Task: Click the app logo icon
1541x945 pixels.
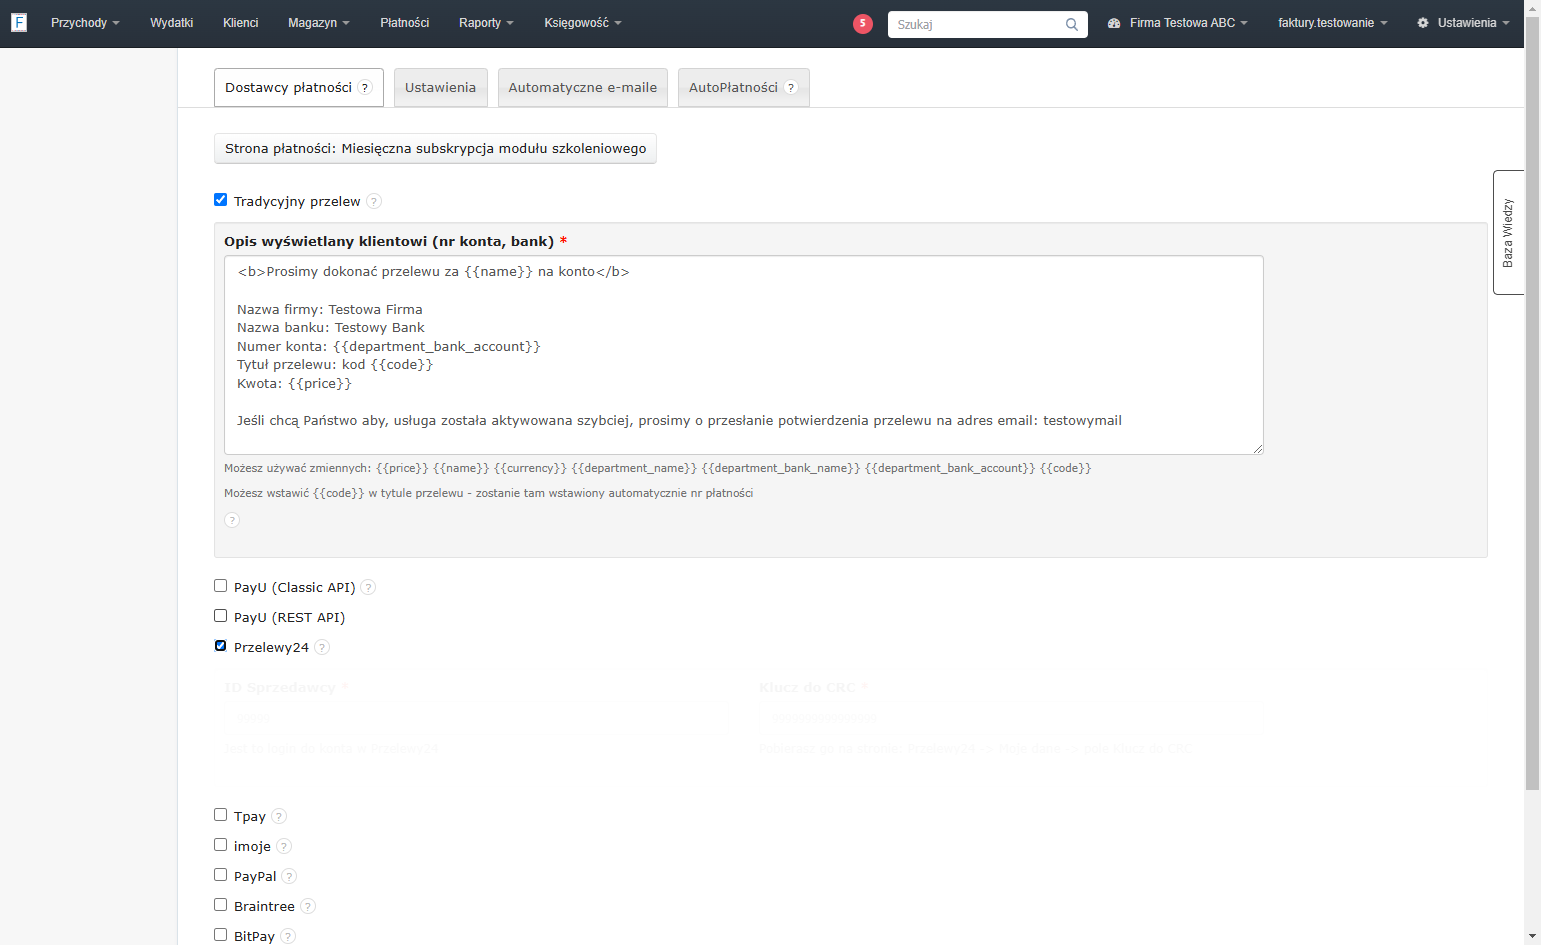Action: (x=19, y=22)
